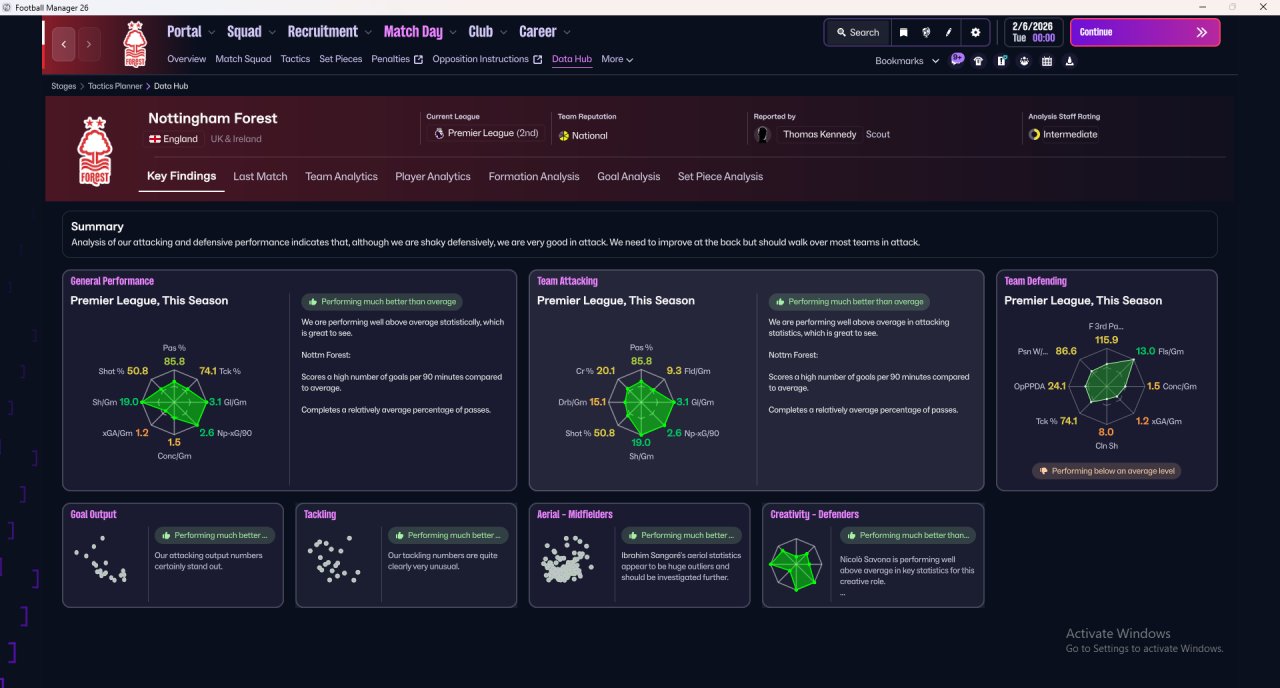Open the bookmark flag icon beside Search
Screen dimensions: 1280x688
pyautogui.click(x=903, y=32)
